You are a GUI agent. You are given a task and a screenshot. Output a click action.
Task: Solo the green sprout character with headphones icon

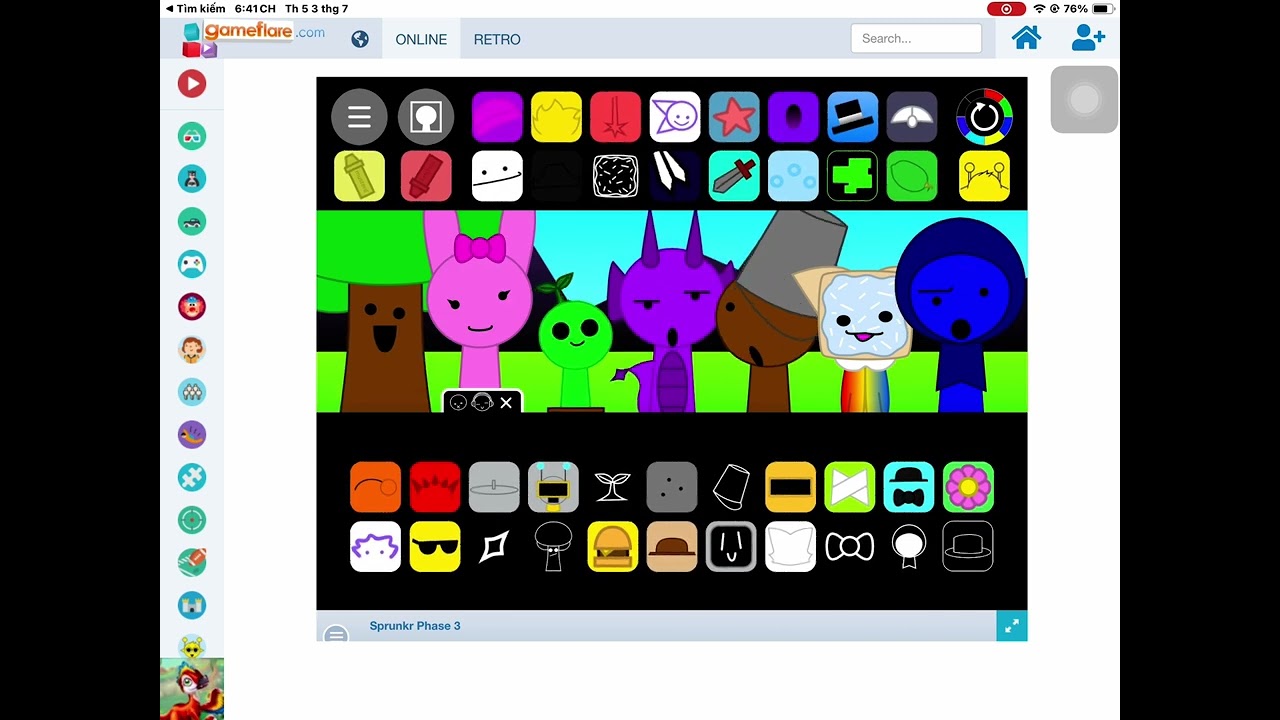[482, 403]
